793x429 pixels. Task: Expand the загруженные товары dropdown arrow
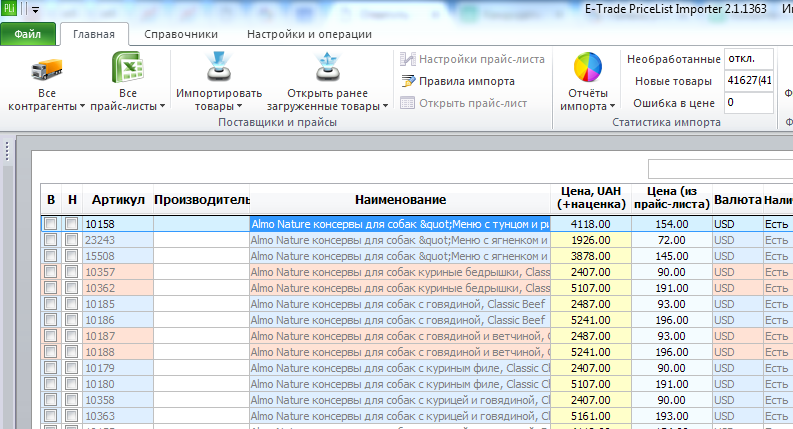[385, 106]
